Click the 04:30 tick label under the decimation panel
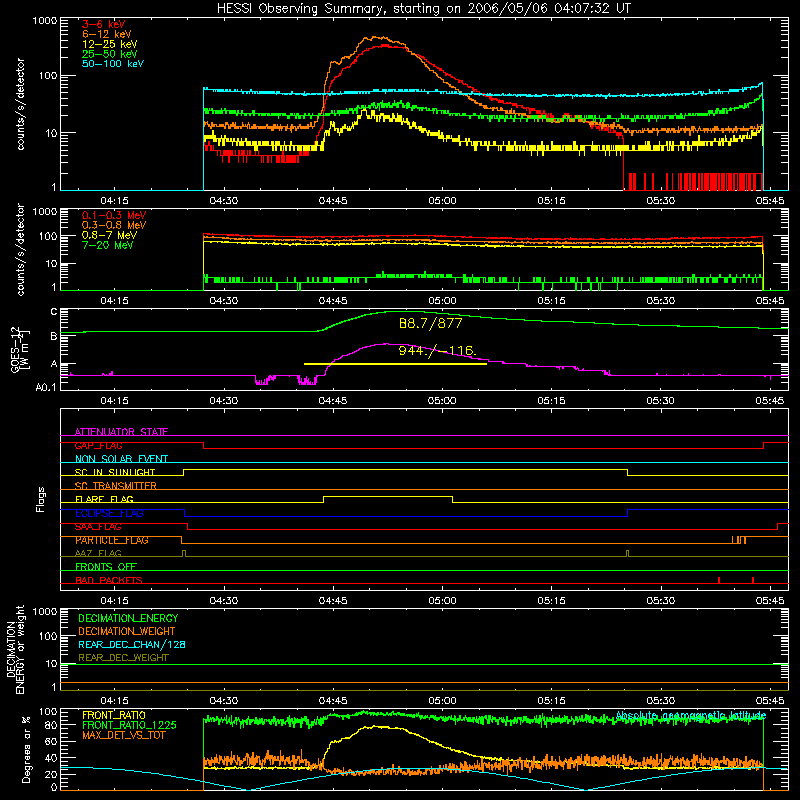This screenshot has height=800, width=800. pos(223,701)
